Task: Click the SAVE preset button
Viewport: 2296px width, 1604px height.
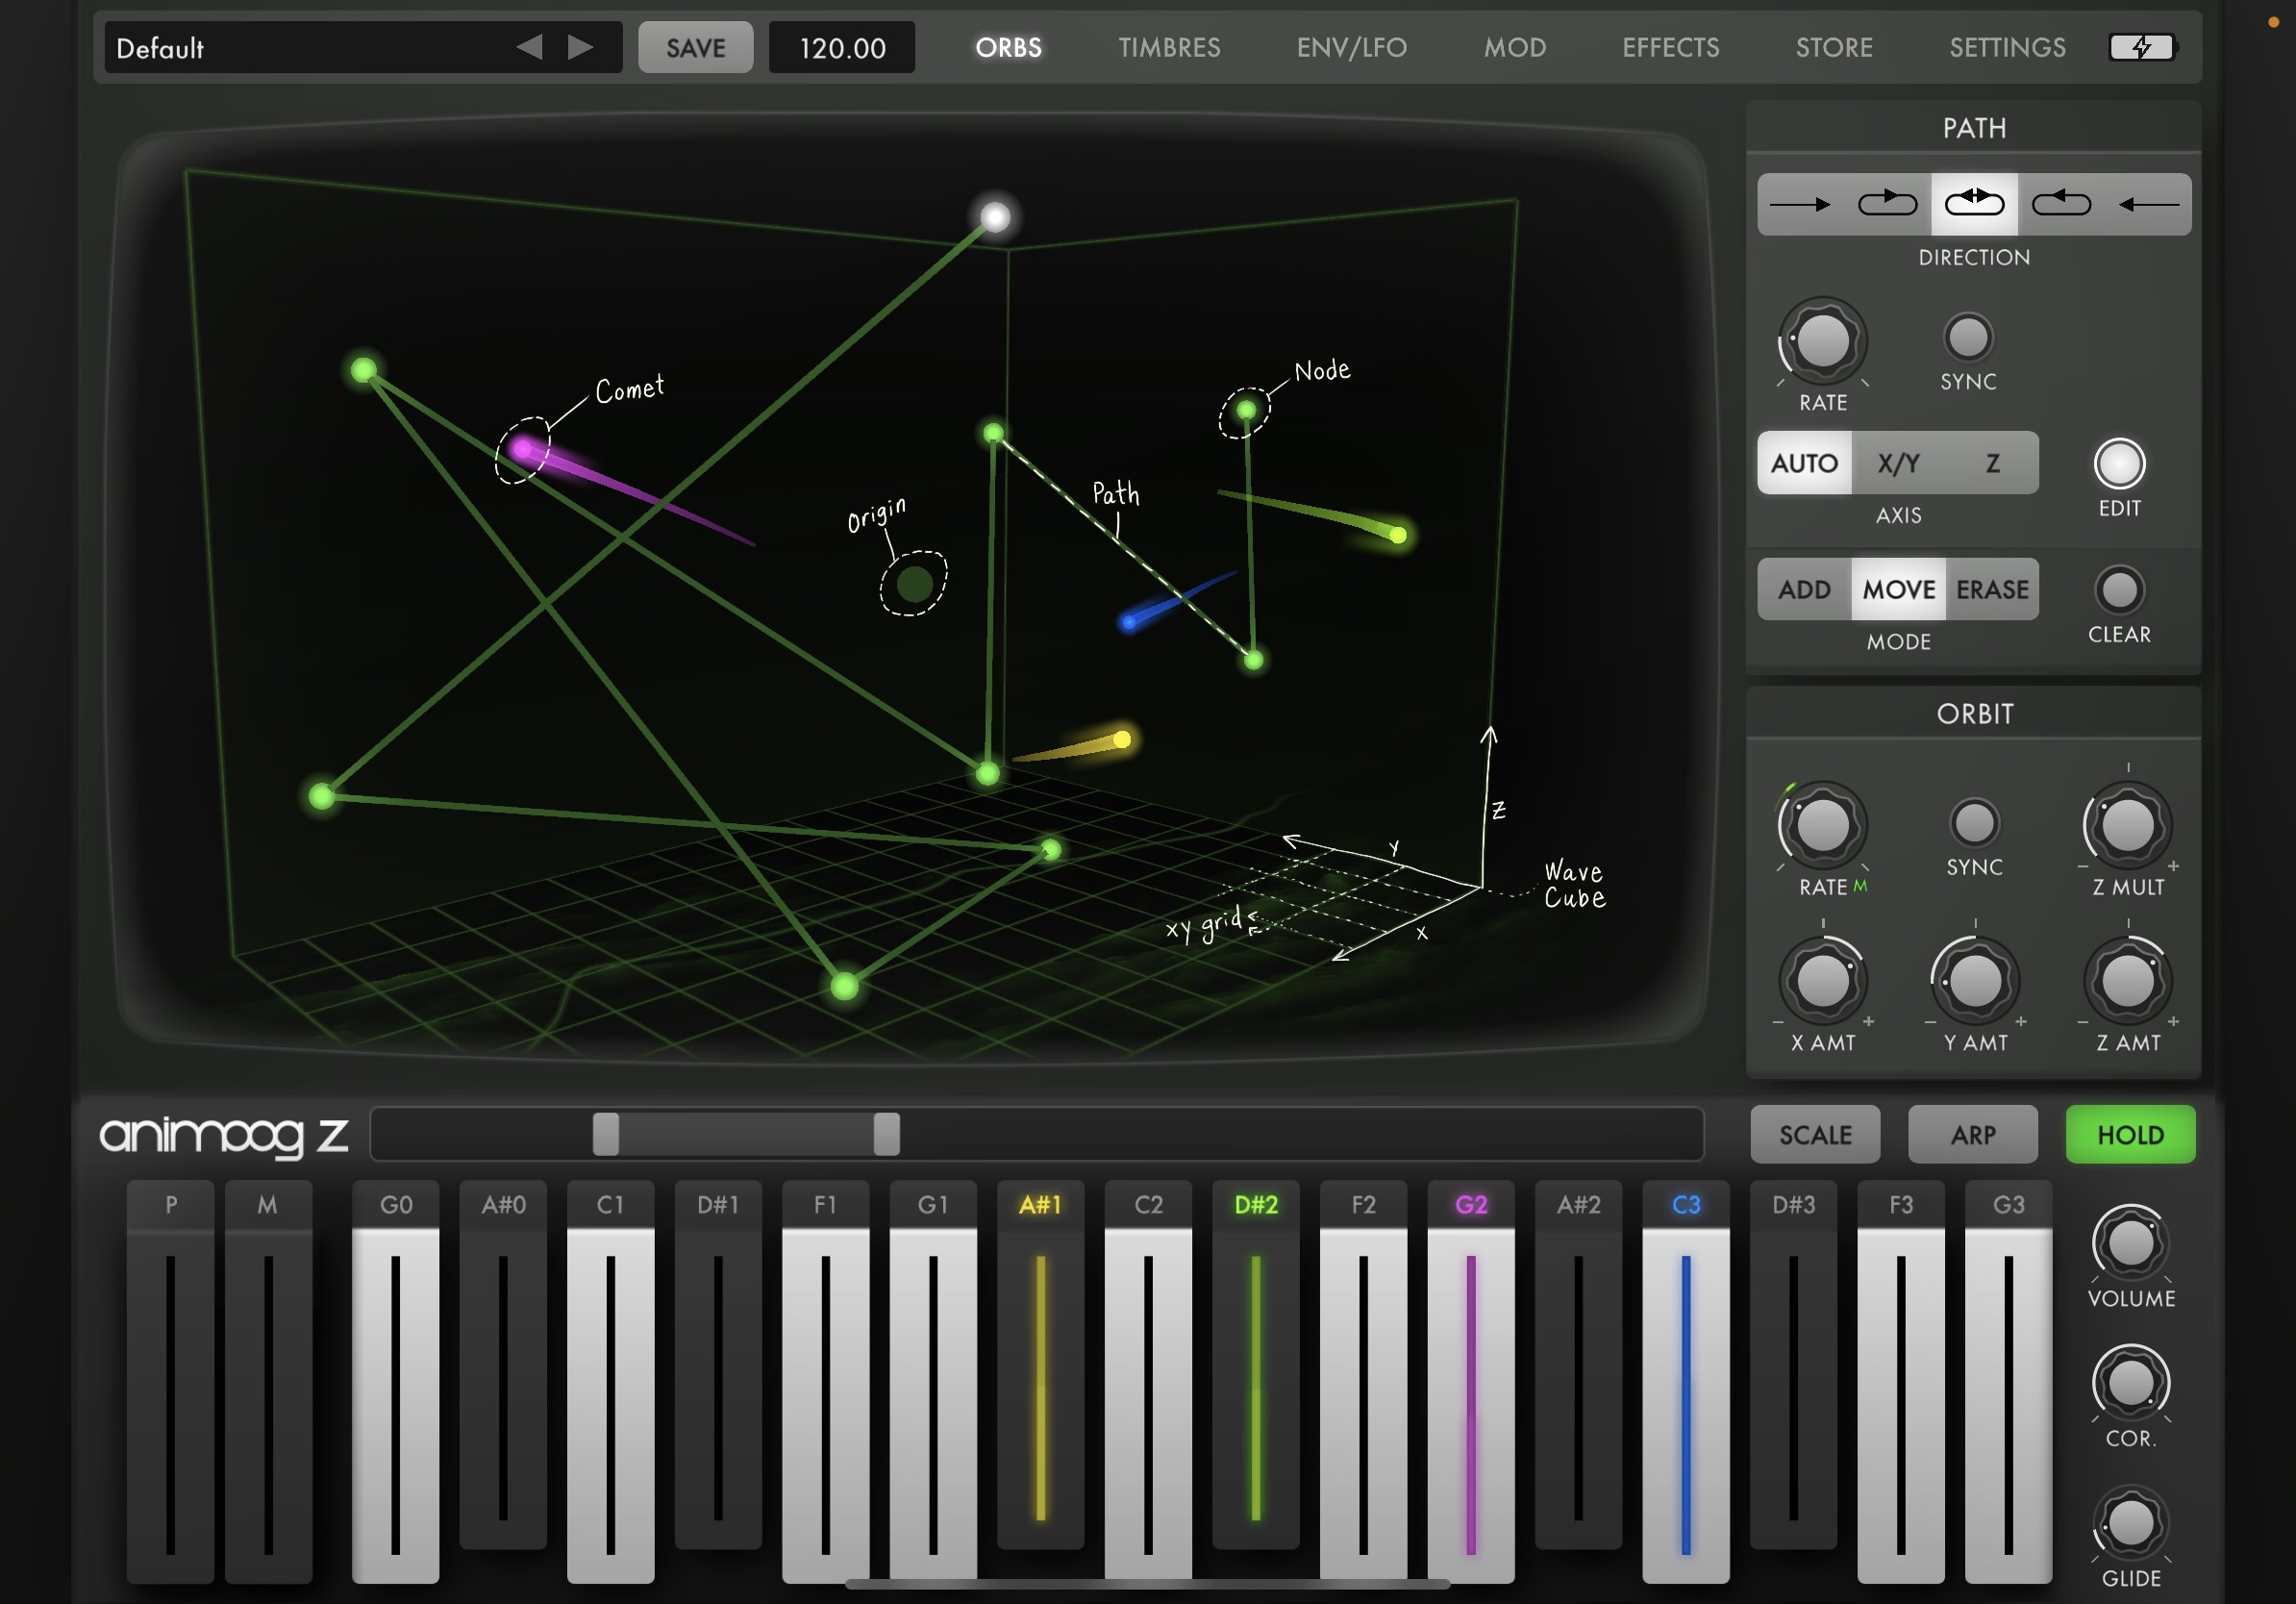Action: point(695,47)
